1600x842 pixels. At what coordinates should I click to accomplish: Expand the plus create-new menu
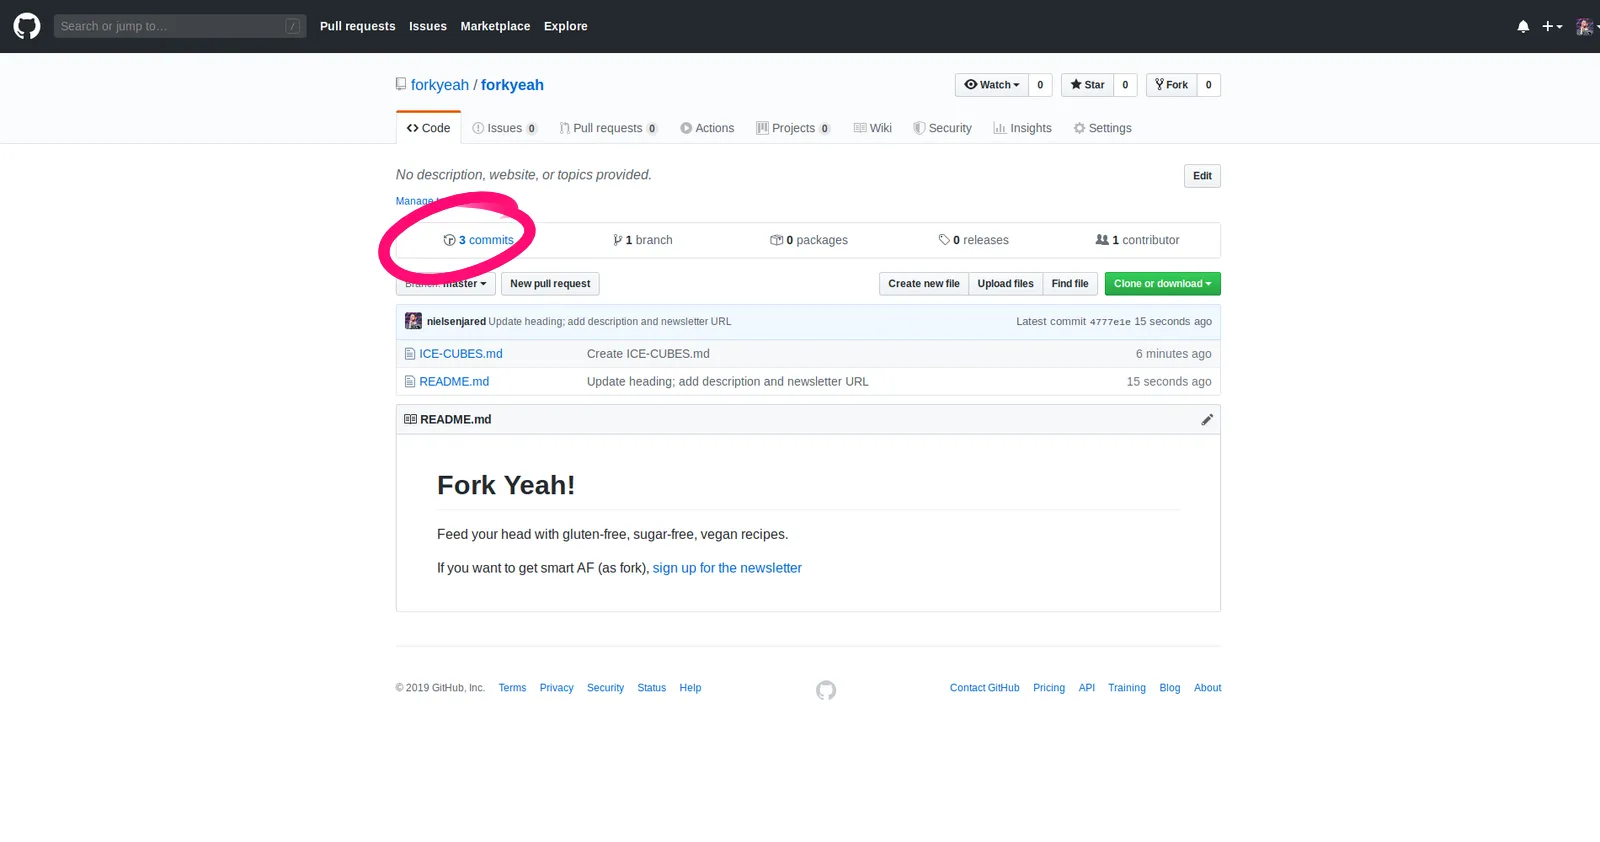pos(1552,26)
